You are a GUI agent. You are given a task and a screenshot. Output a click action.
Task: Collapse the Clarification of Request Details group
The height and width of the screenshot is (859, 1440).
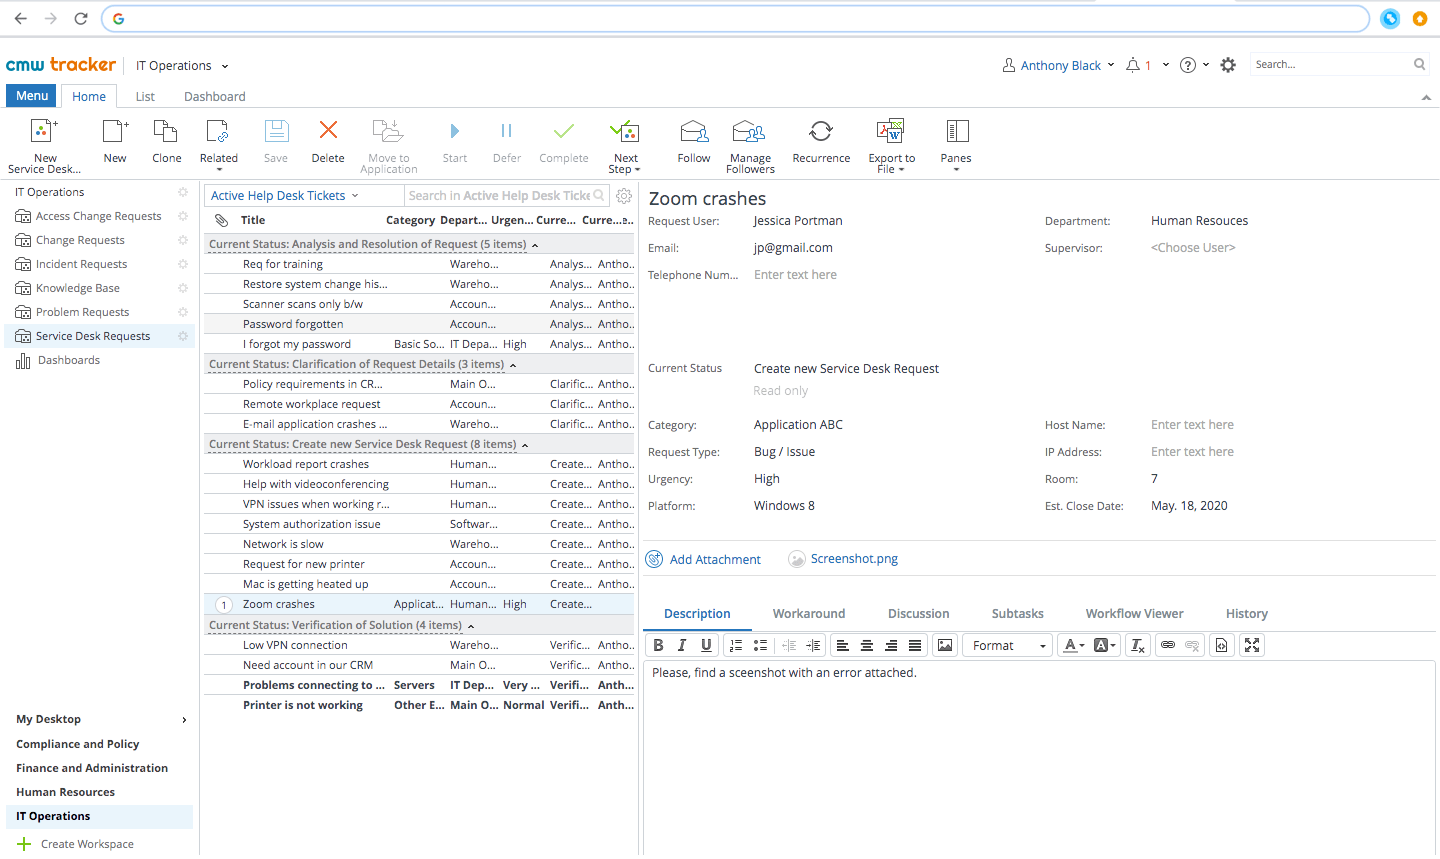pos(513,365)
